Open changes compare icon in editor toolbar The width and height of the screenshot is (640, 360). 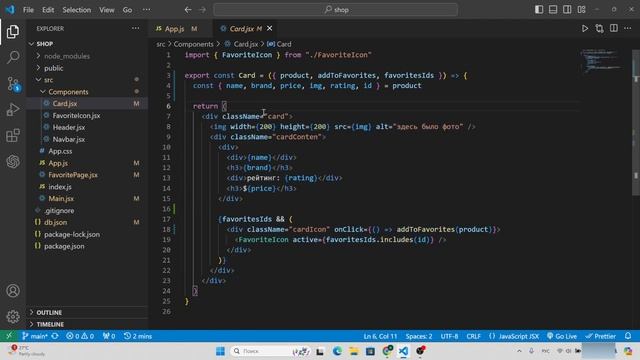(599, 28)
